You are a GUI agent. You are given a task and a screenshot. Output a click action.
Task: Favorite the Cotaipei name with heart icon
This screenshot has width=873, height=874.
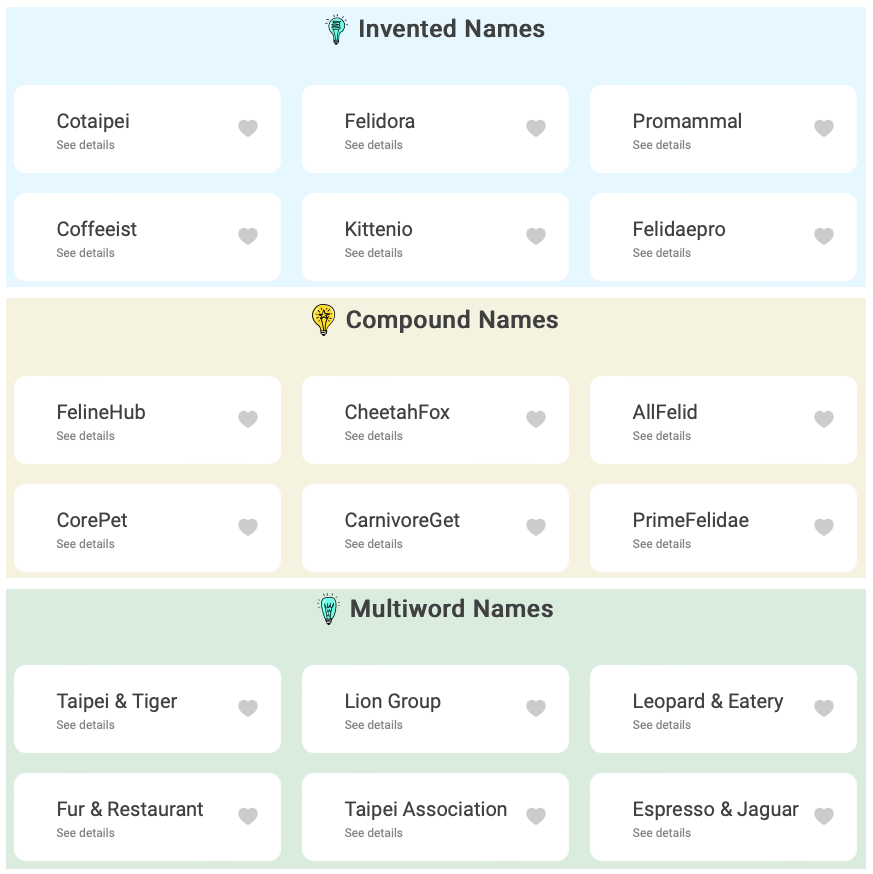tap(248, 128)
